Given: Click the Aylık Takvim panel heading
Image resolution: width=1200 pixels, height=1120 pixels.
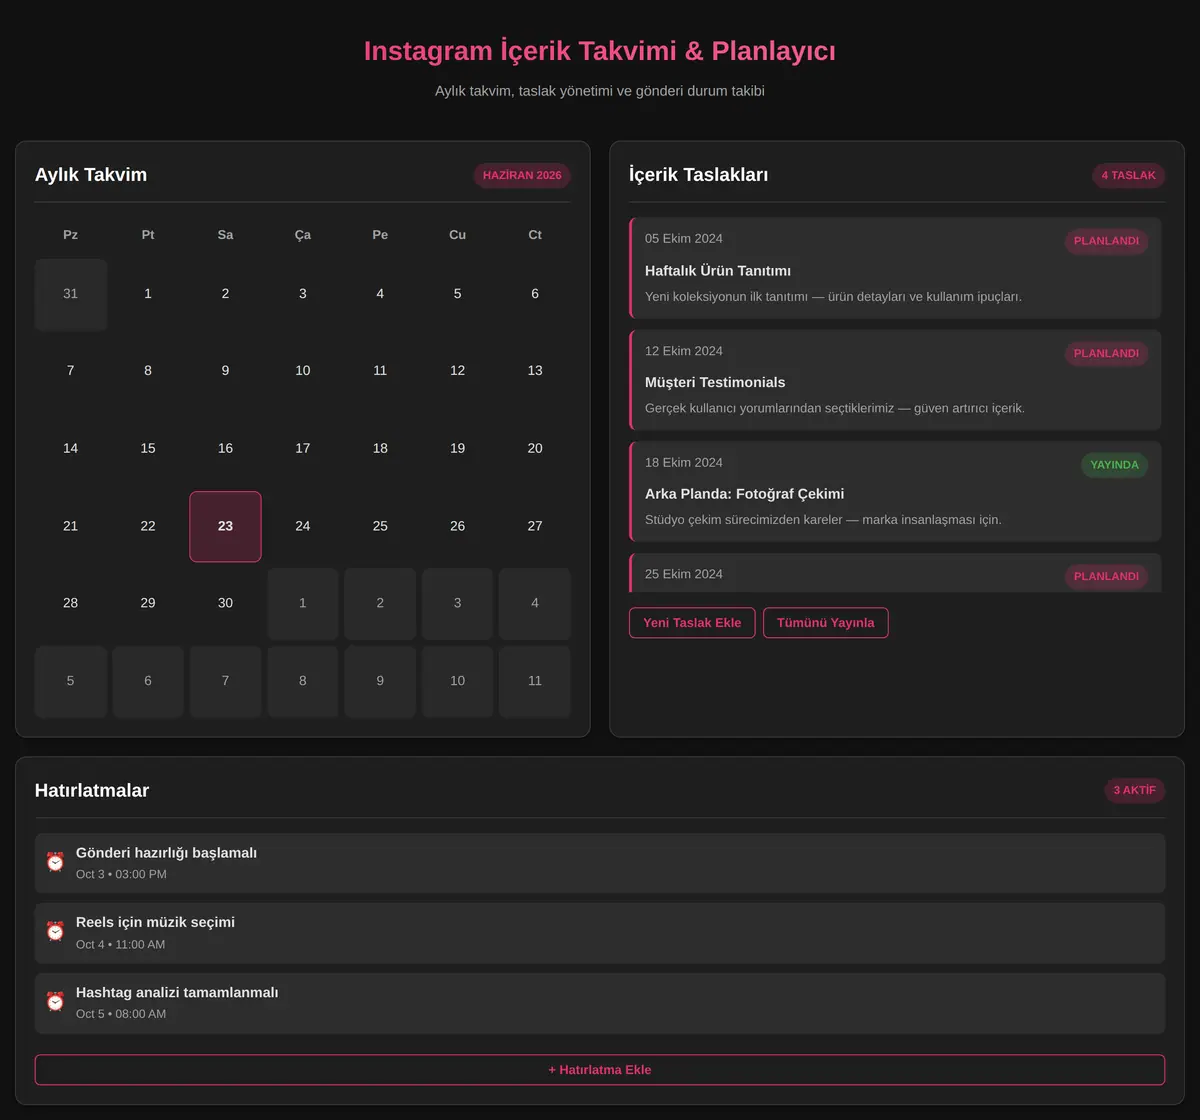Looking at the screenshot, I should [x=91, y=175].
